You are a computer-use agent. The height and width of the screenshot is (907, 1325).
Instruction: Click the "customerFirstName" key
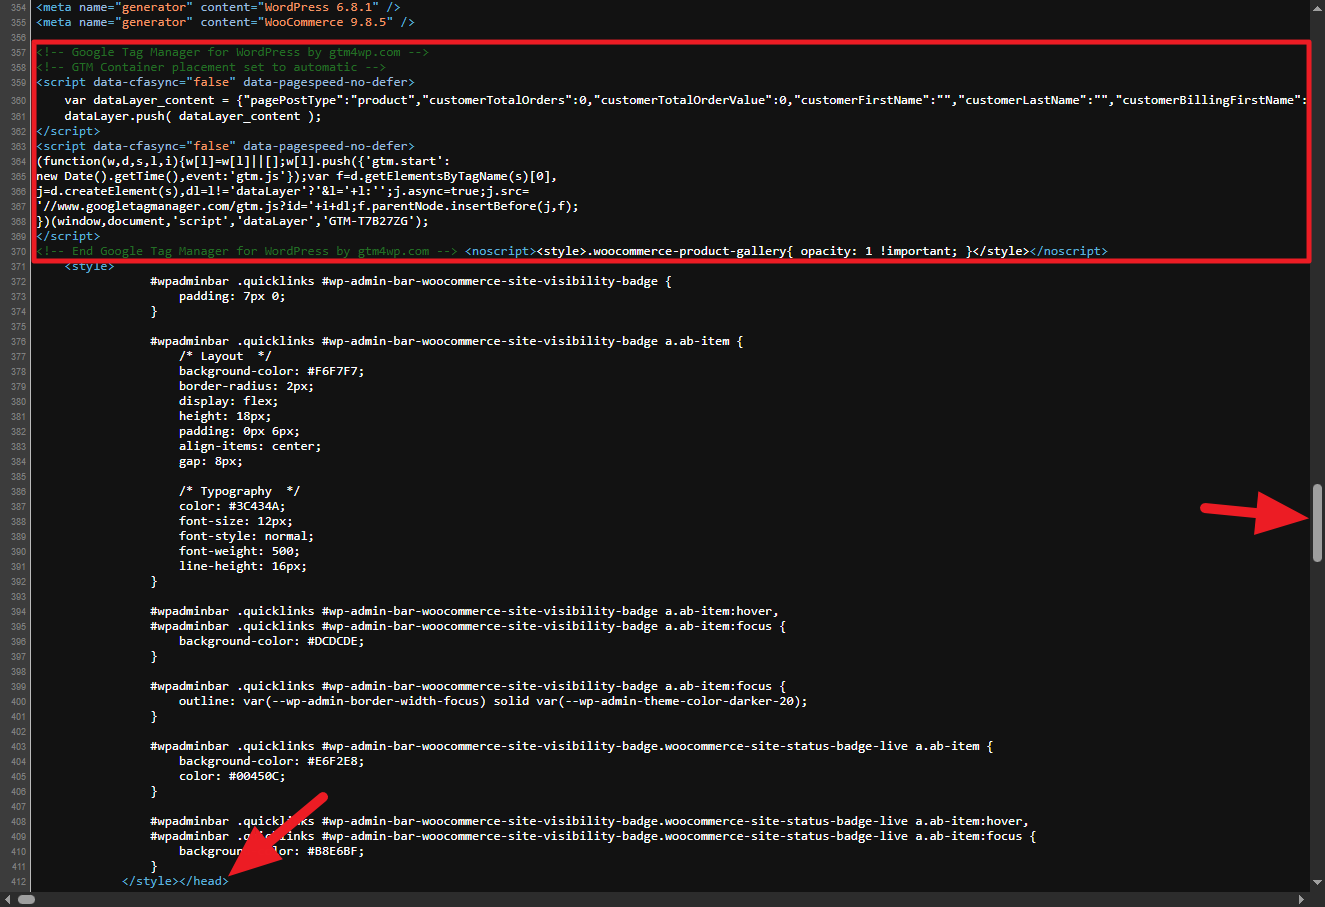coord(862,100)
